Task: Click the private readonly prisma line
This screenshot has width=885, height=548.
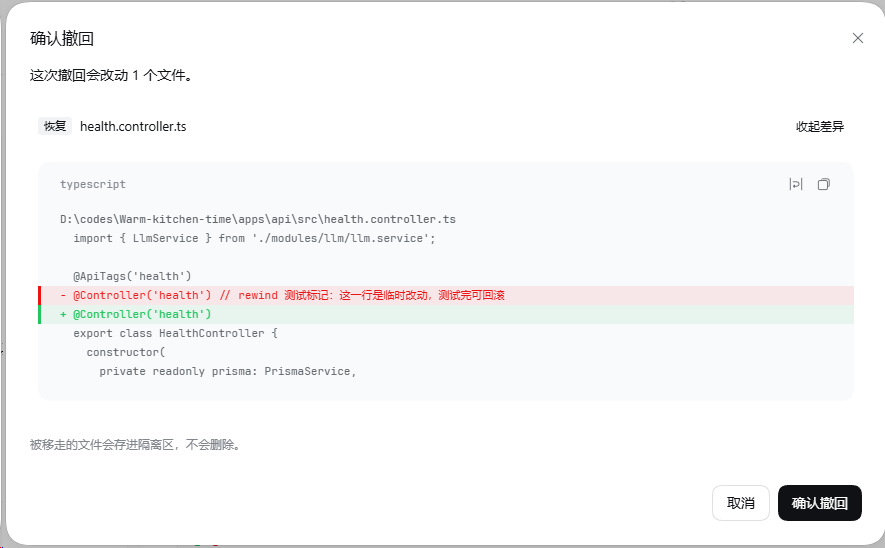Action: pos(227,371)
